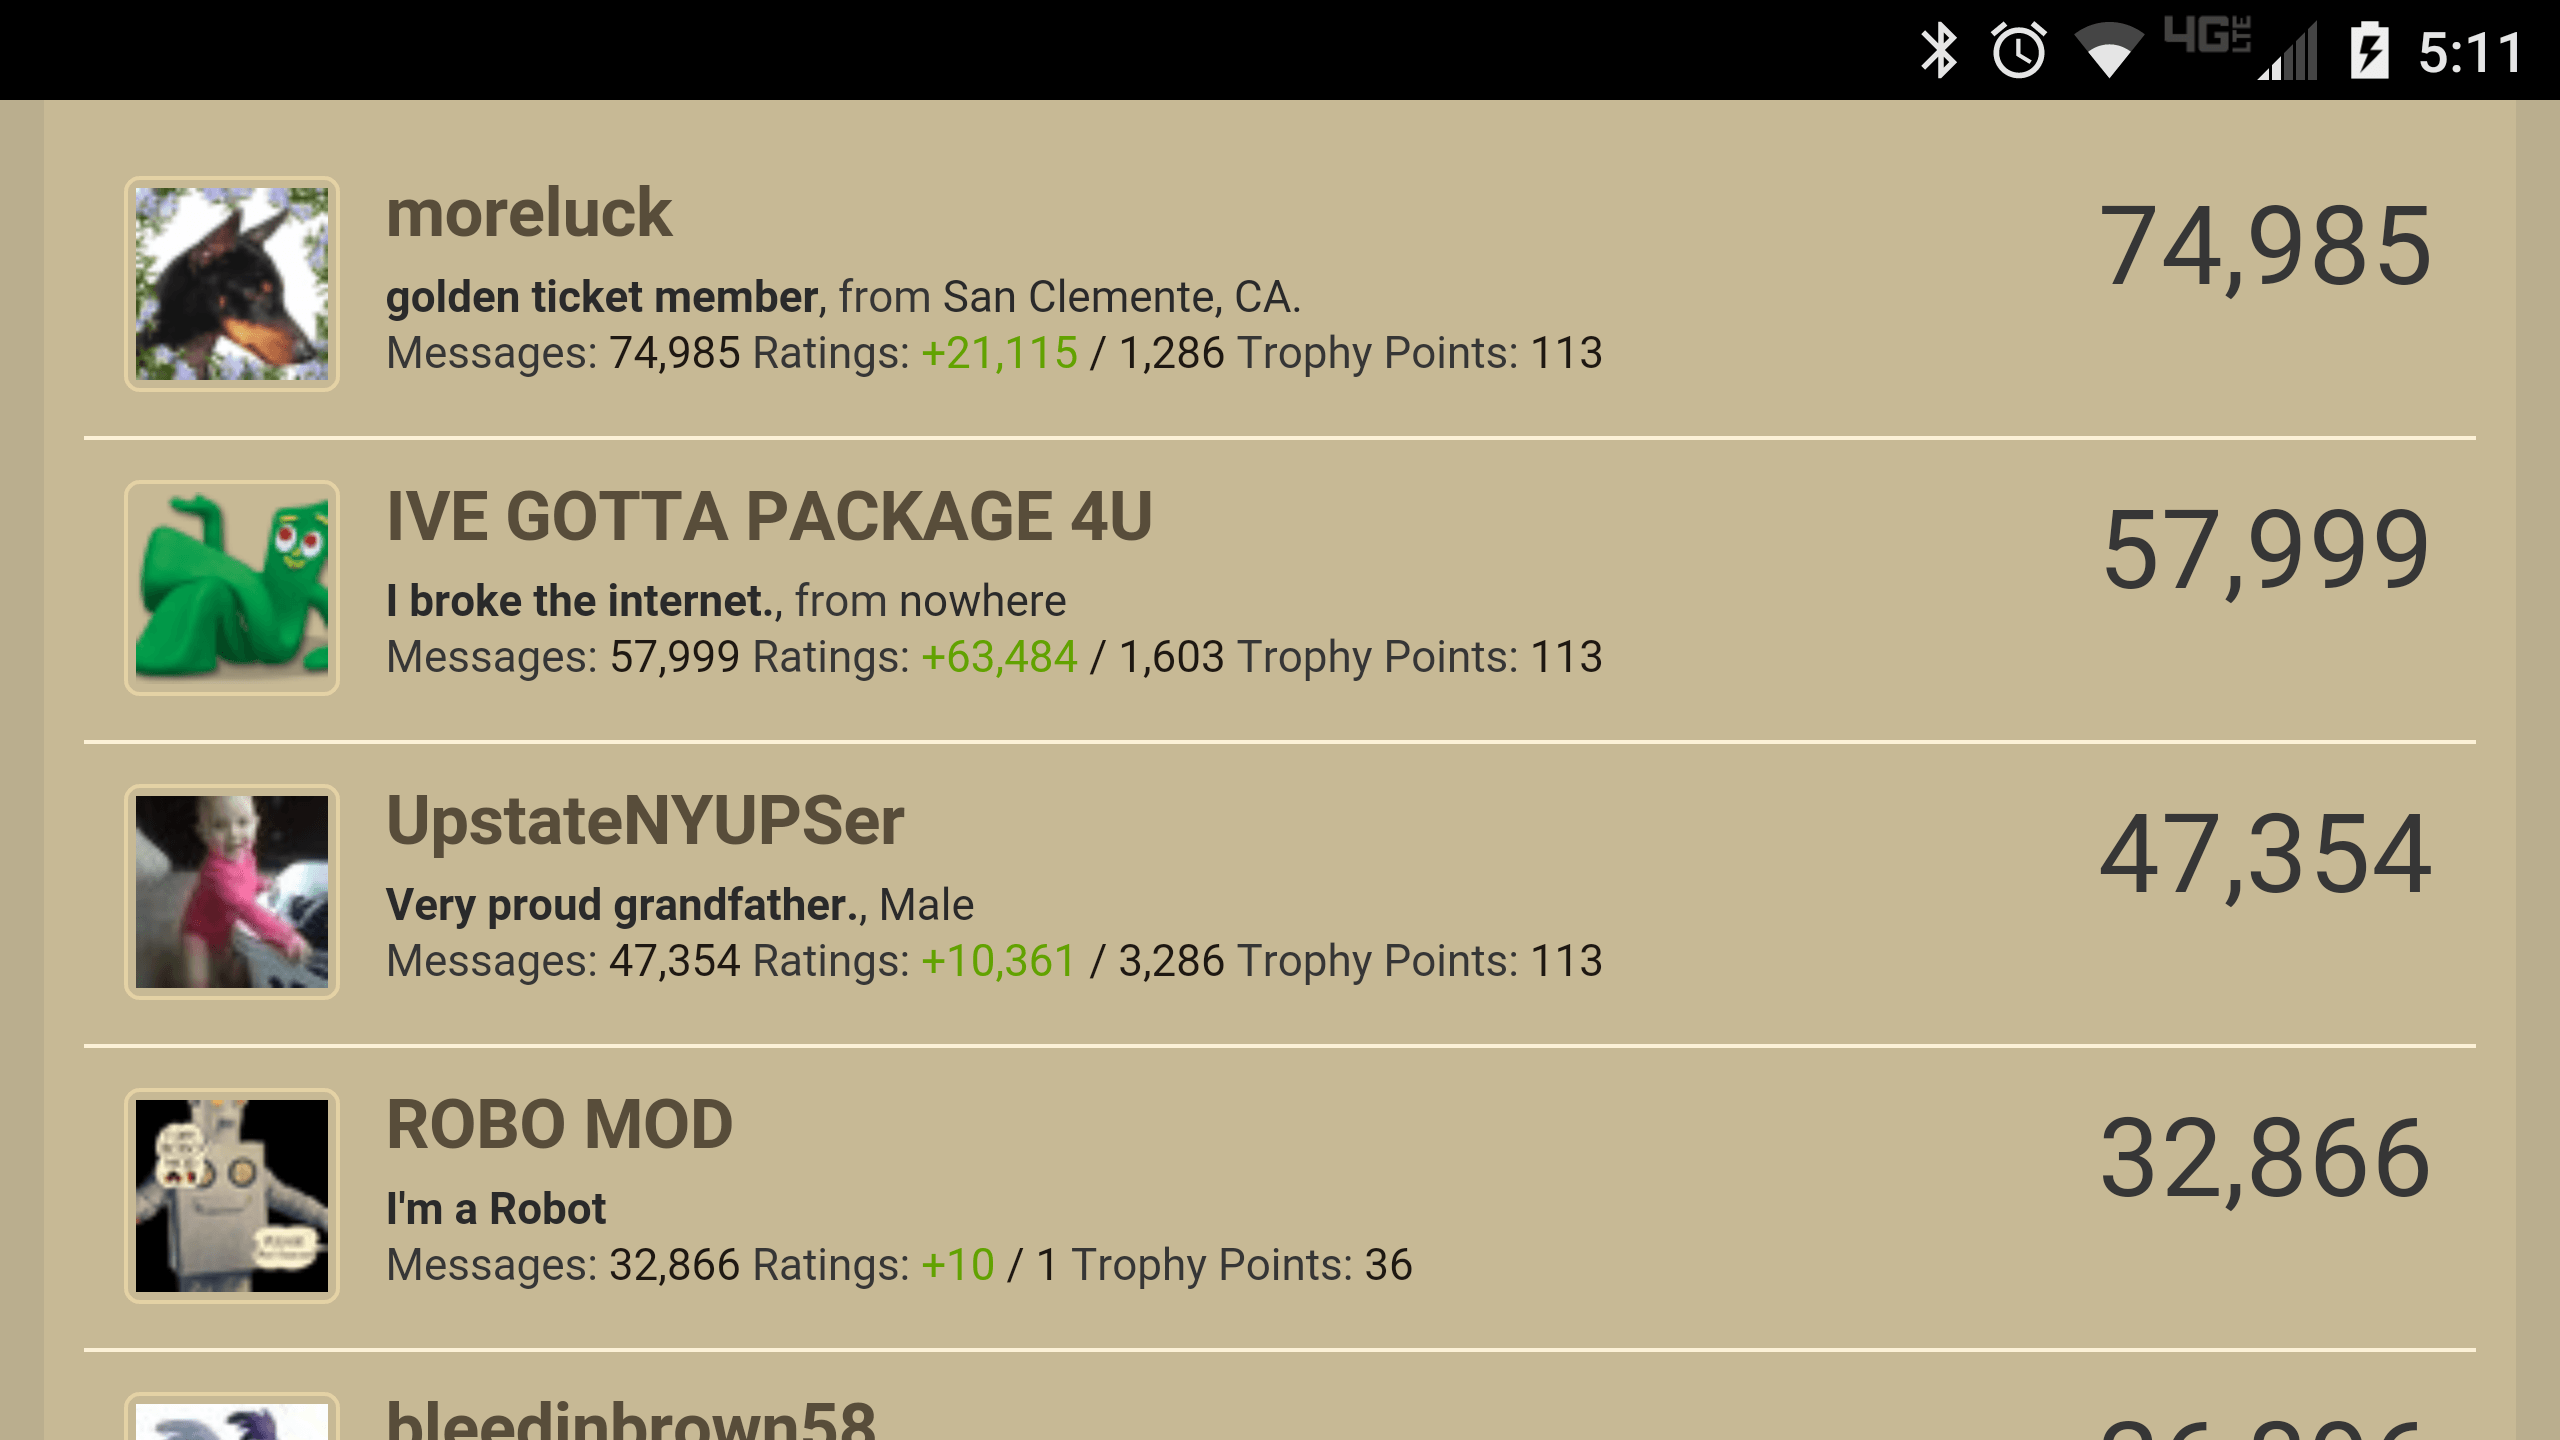2560x1440 pixels.
Task: Open bleedinbrown58 username link
Action: [631, 1420]
